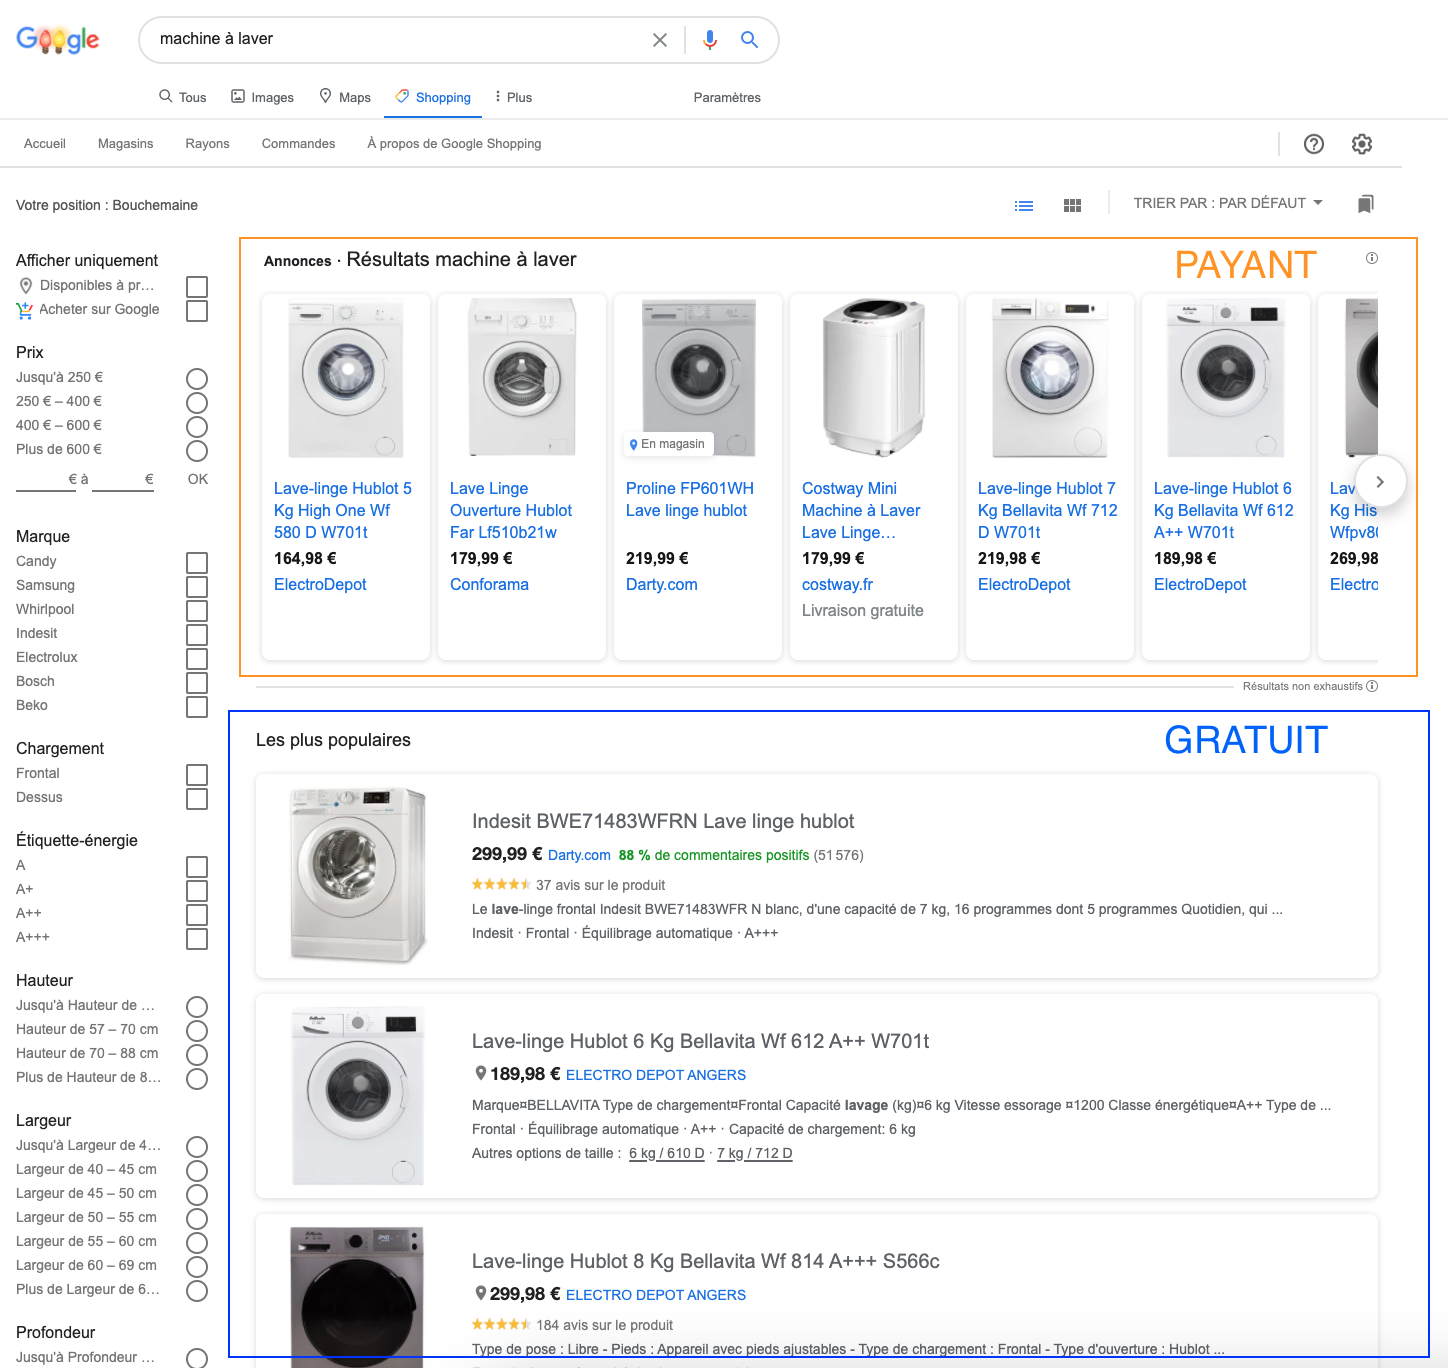
Task: Open Costway Mini Machine à Laver ad
Action: click(x=861, y=510)
